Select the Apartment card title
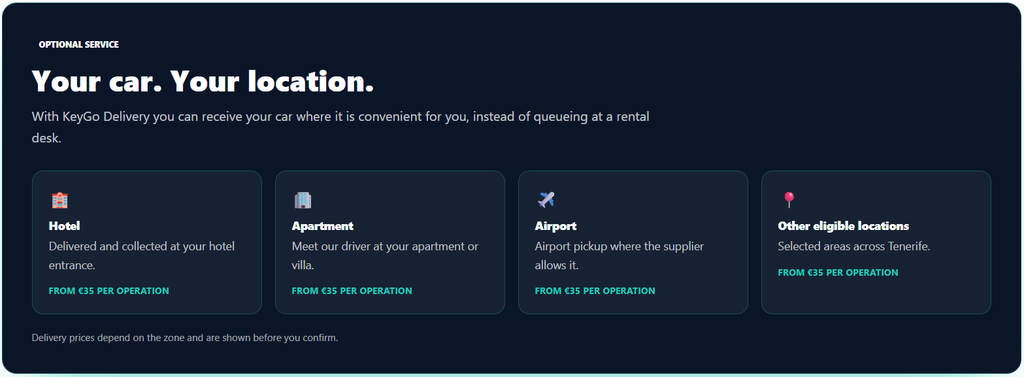 pos(323,226)
